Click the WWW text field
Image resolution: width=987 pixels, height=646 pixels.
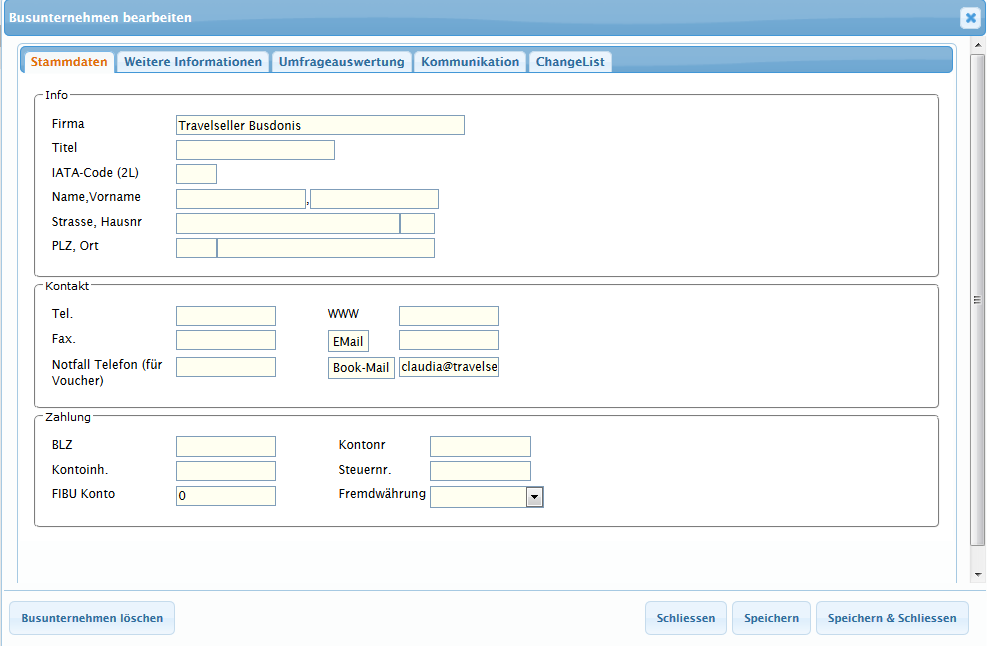click(448, 316)
